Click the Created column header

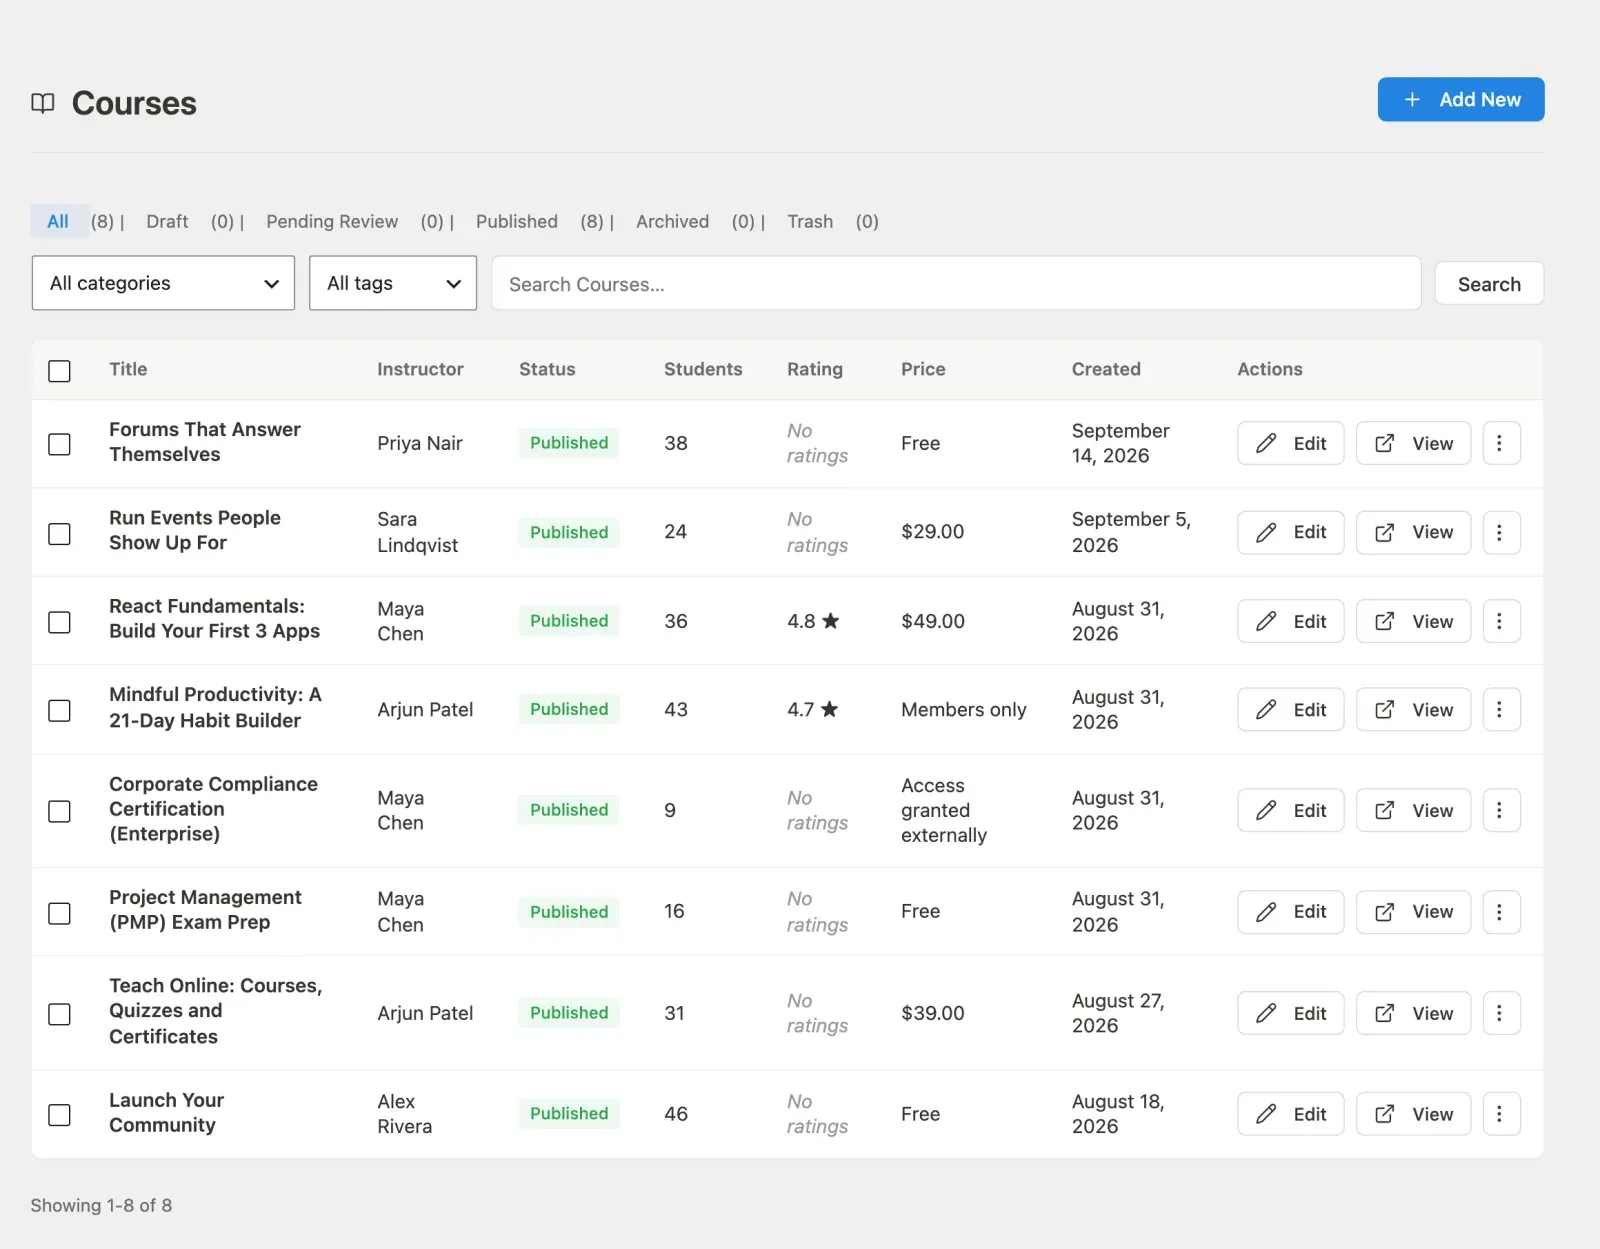[1106, 369]
